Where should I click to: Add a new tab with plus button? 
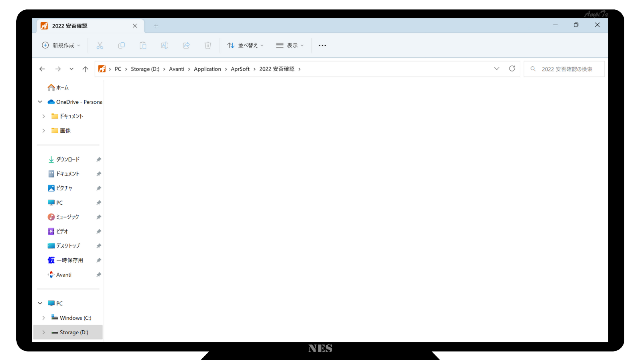coord(156,26)
